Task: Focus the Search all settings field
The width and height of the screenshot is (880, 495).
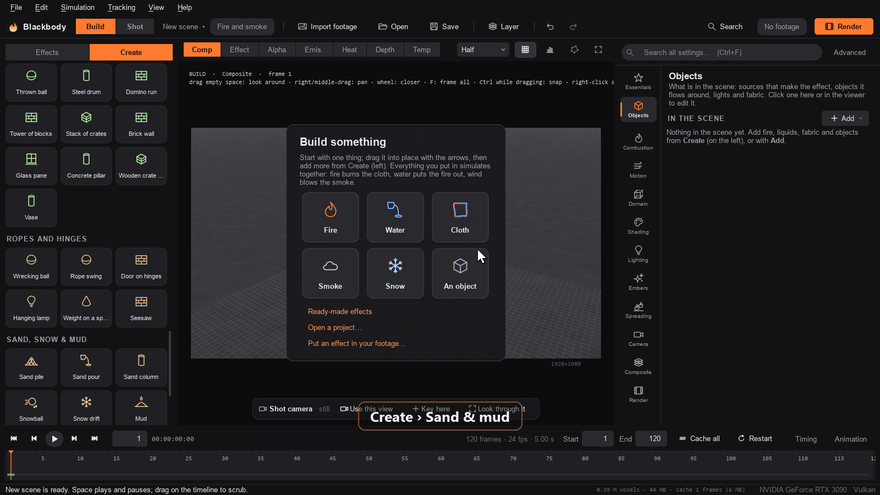Action: point(722,52)
